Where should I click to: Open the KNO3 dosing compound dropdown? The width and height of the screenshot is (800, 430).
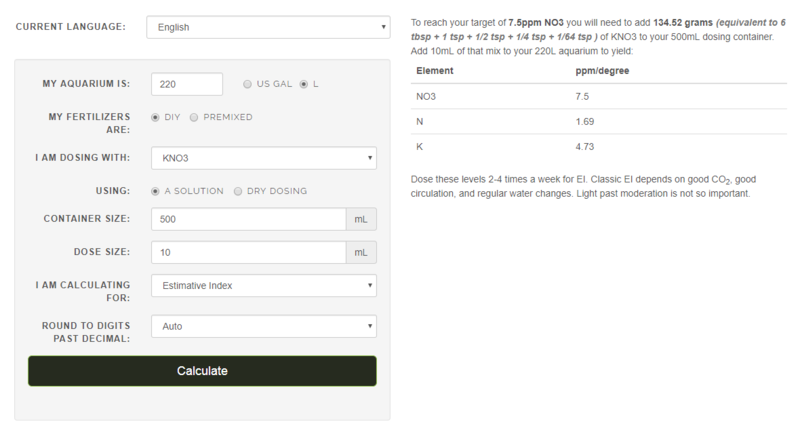coord(264,158)
